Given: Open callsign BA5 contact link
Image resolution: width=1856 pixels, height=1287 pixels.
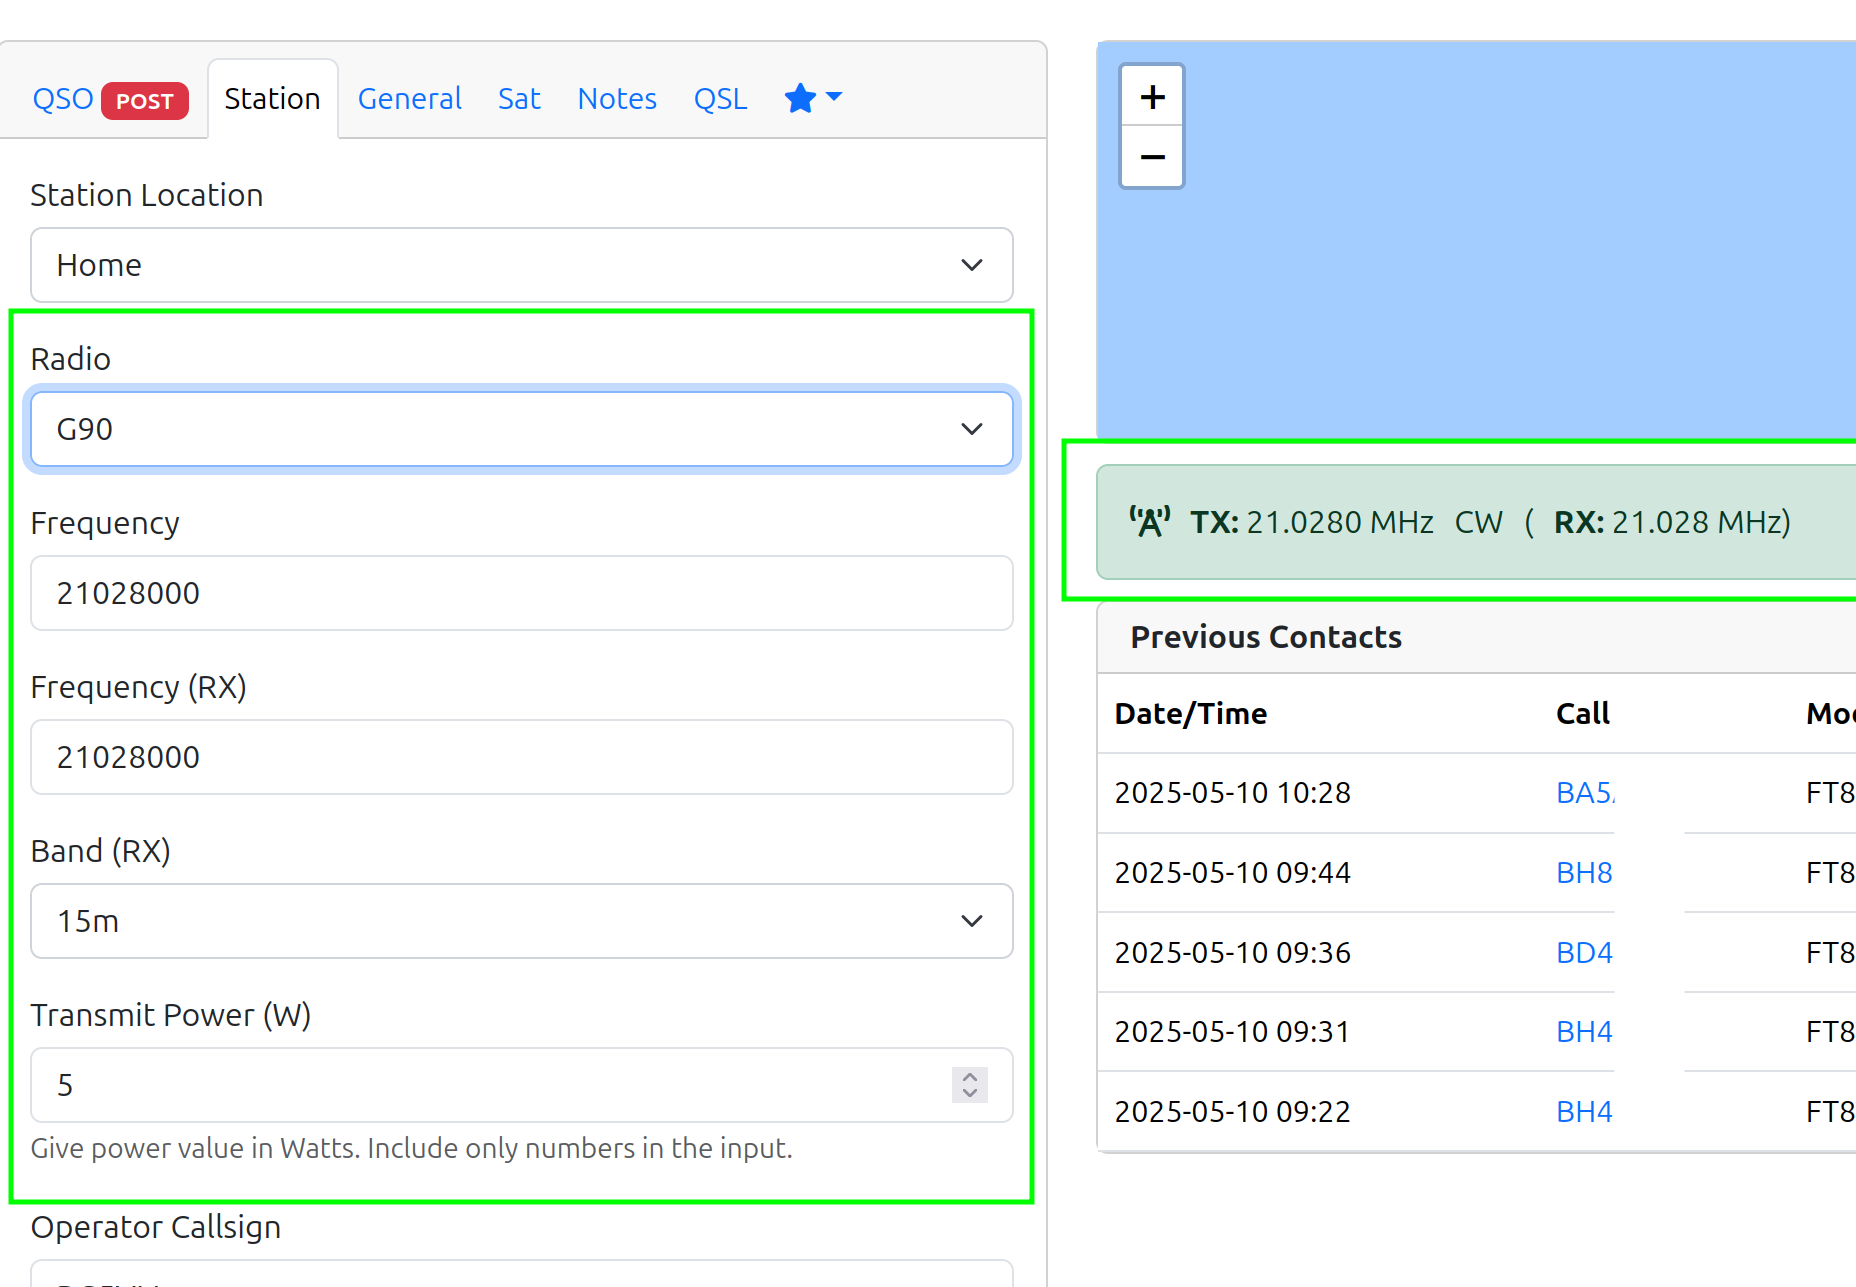Looking at the screenshot, I should click(x=1585, y=793).
